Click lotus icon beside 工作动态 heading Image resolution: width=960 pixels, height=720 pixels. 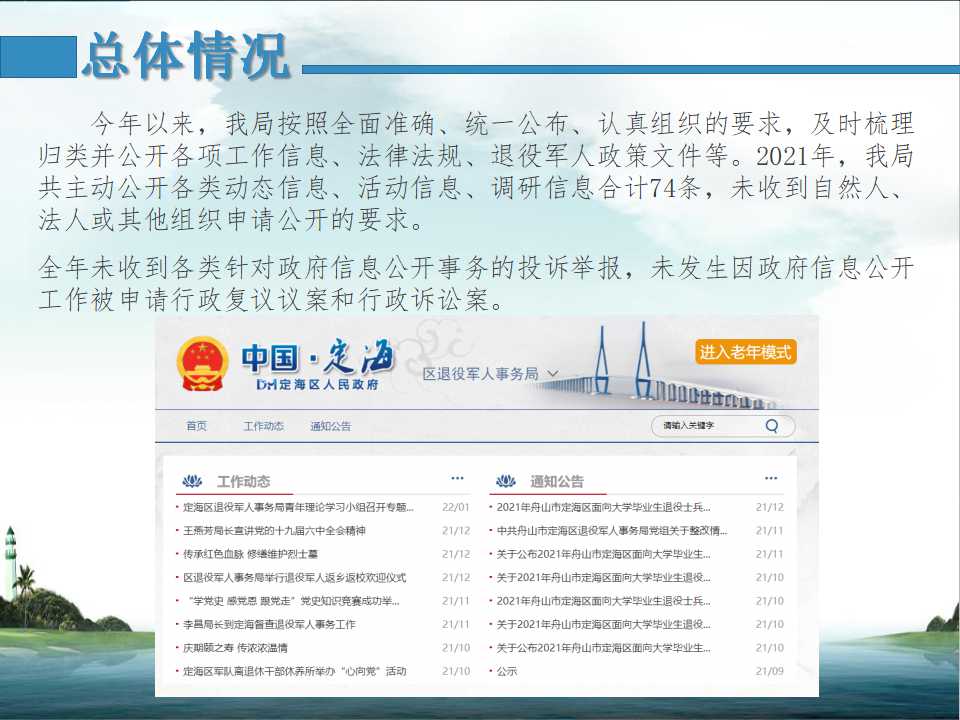[192, 481]
